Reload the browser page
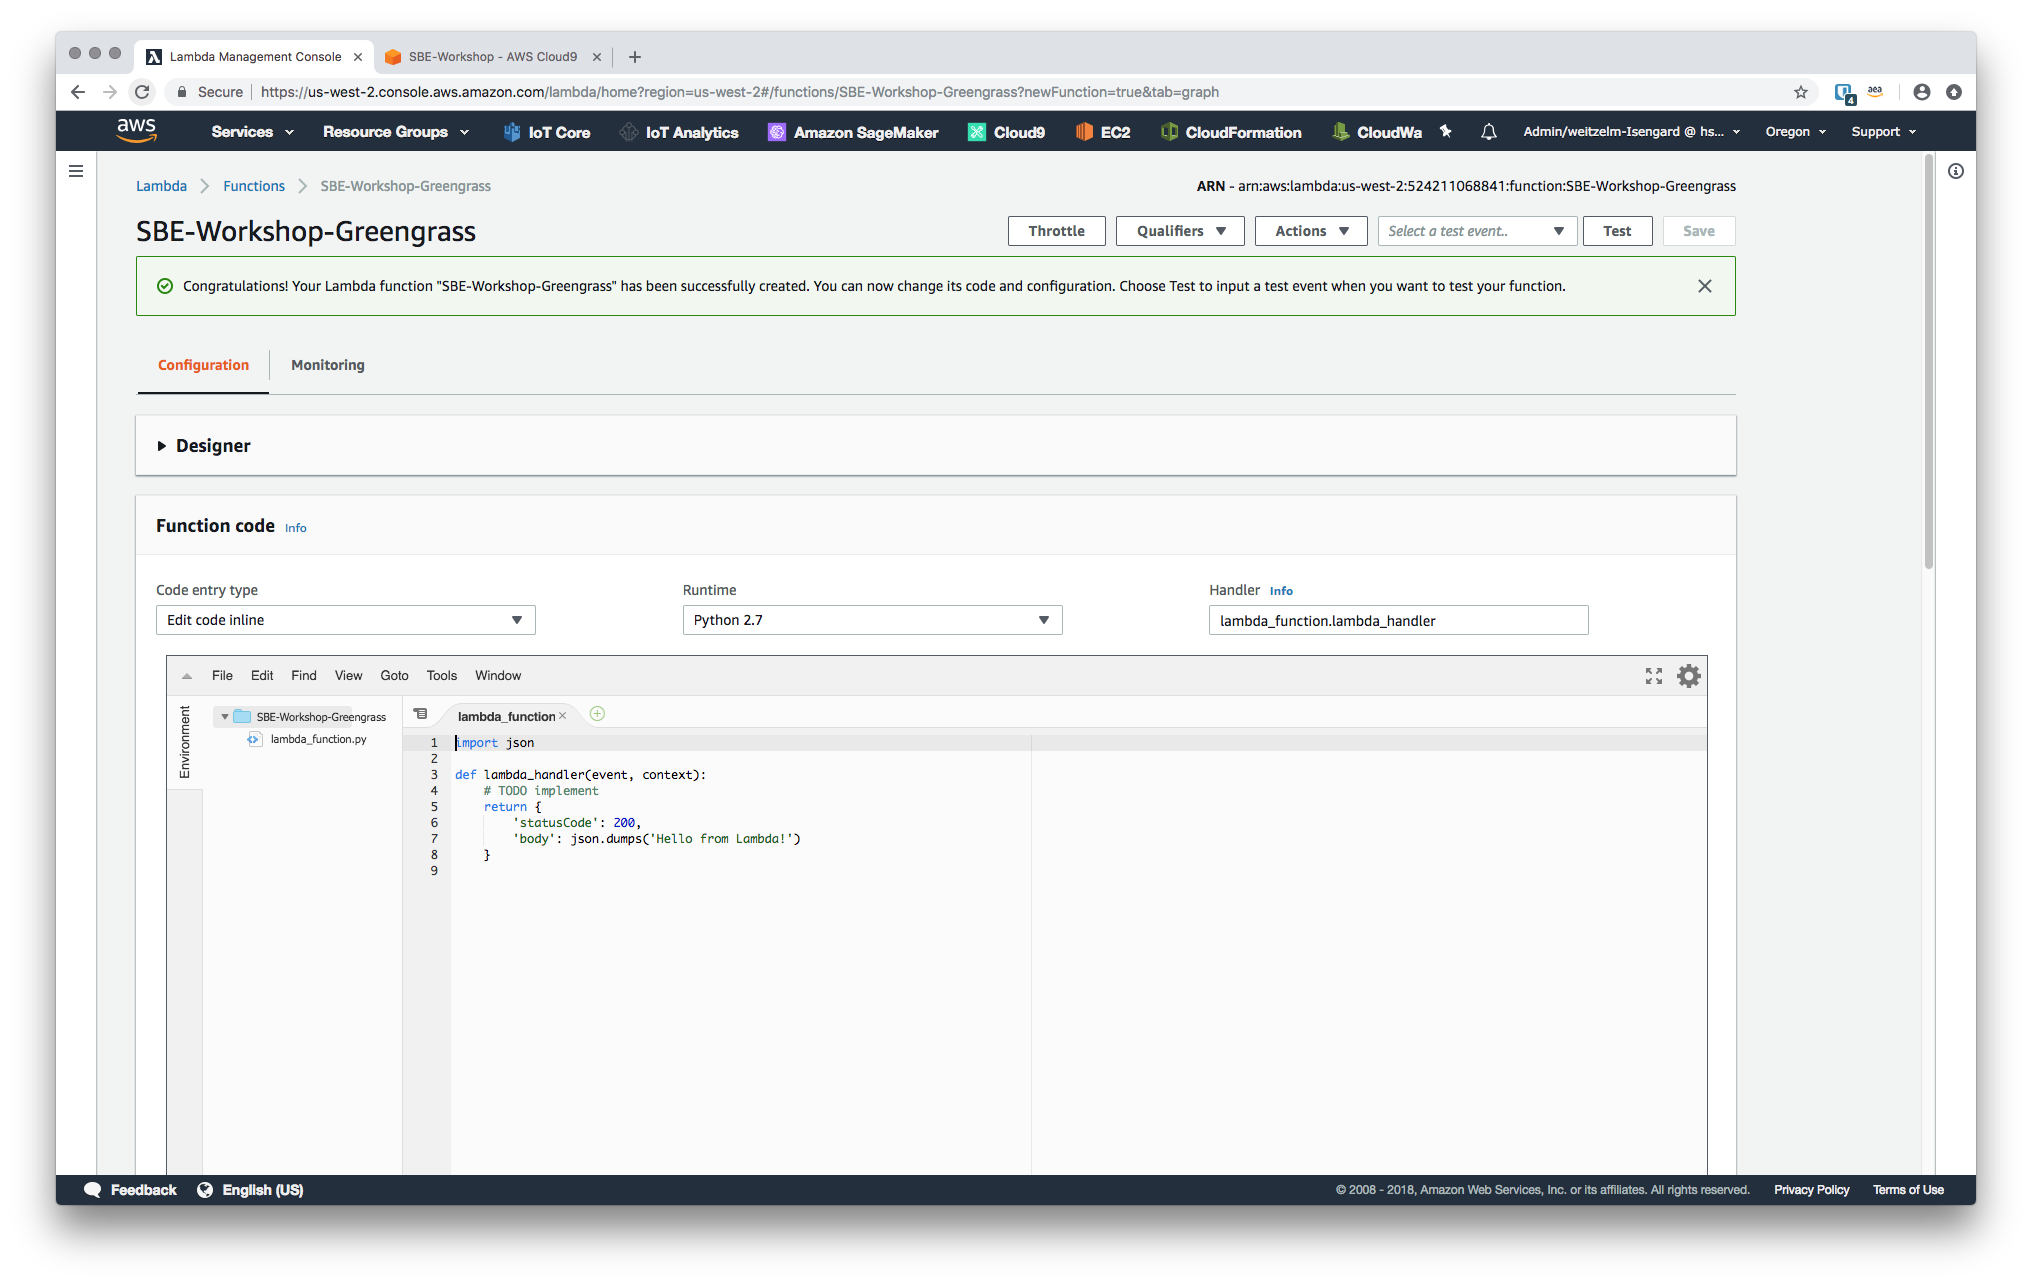The width and height of the screenshot is (2032, 1285). click(142, 92)
